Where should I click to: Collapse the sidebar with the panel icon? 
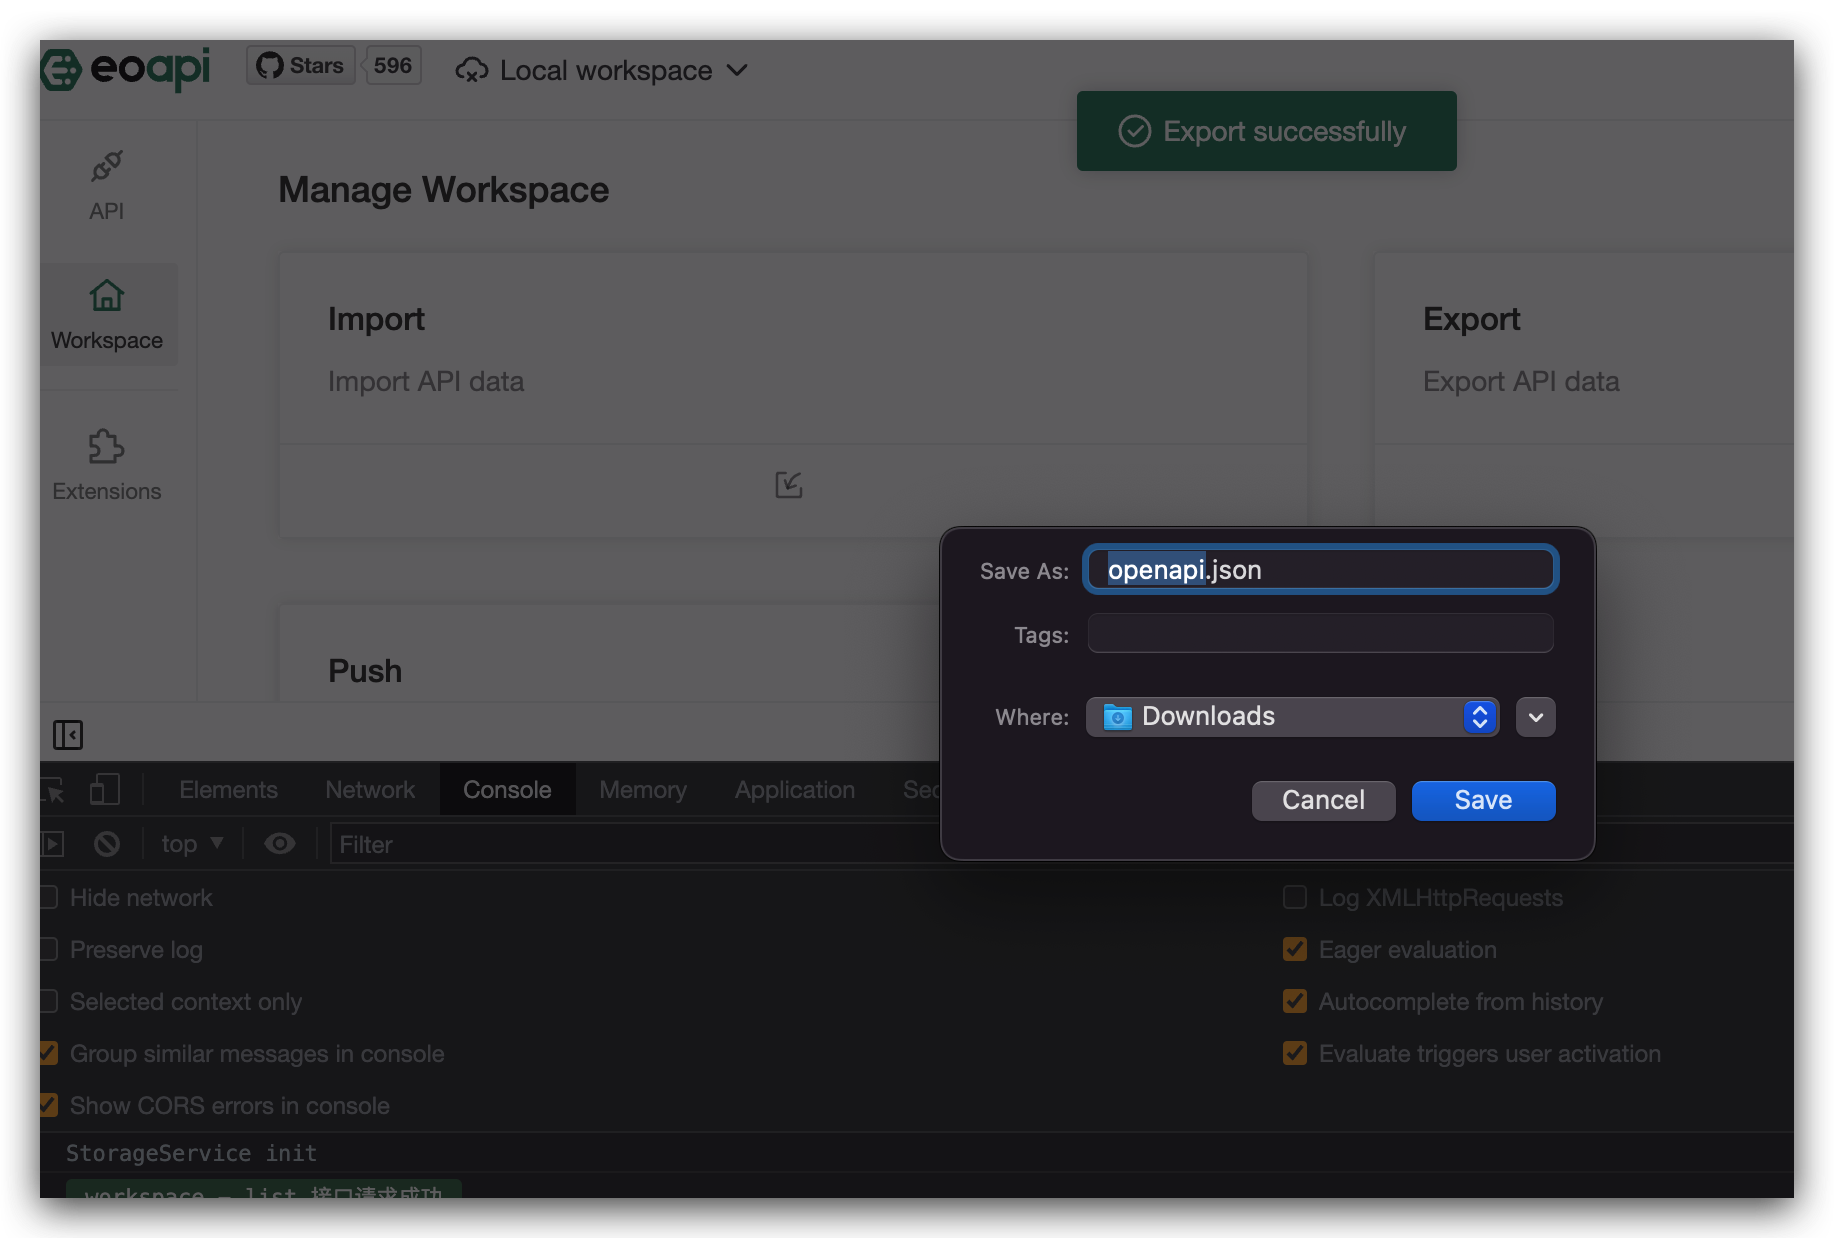[68, 735]
